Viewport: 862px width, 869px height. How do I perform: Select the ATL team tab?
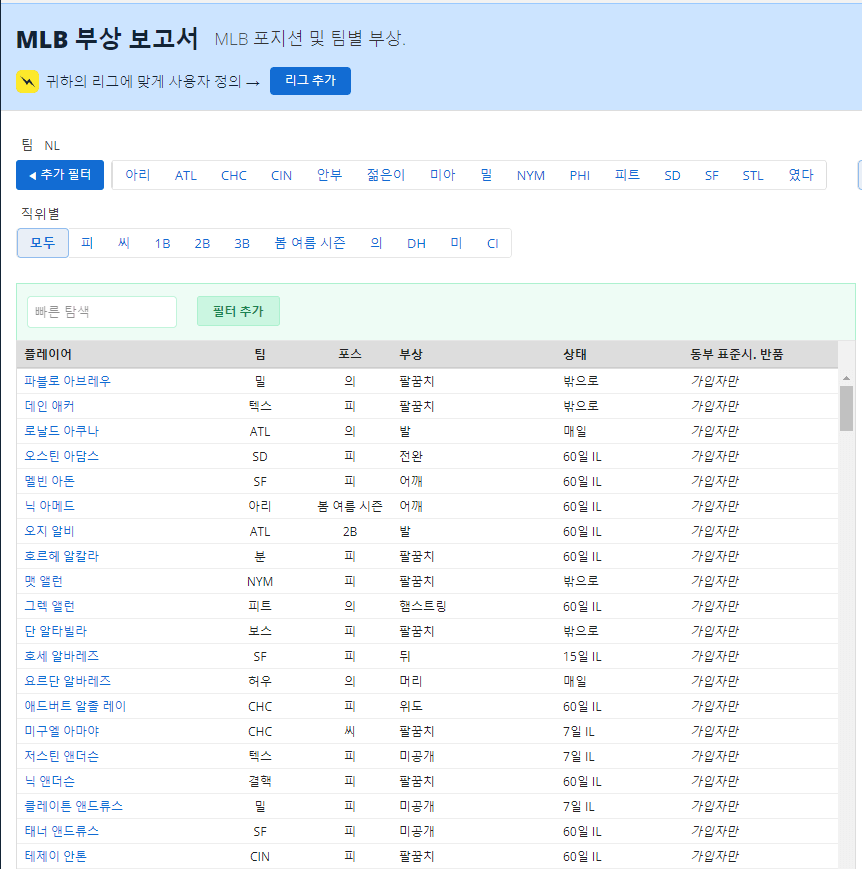pyautogui.click(x=186, y=175)
